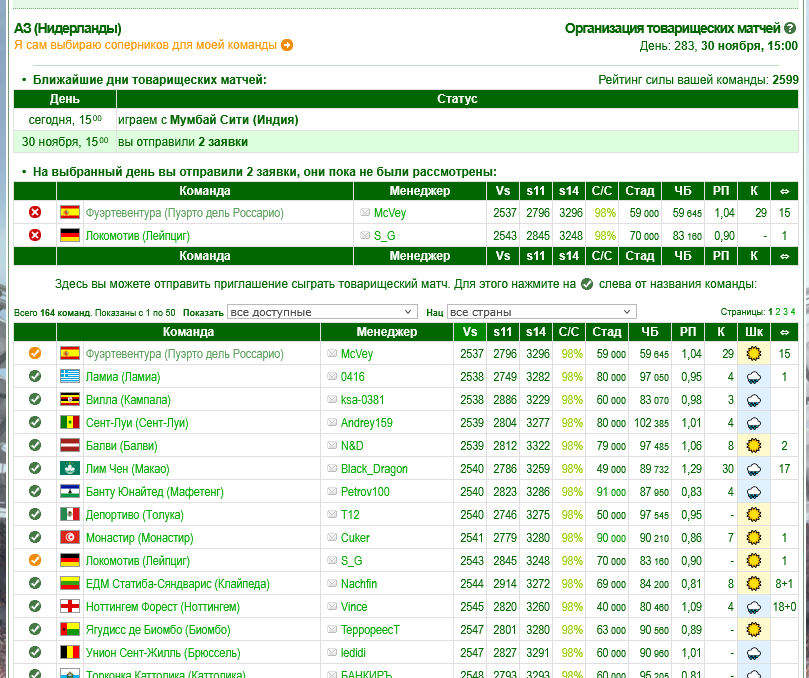
Task: Click envelope icon next to Nachfin
Action: pyautogui.click(x=332, y=583)
